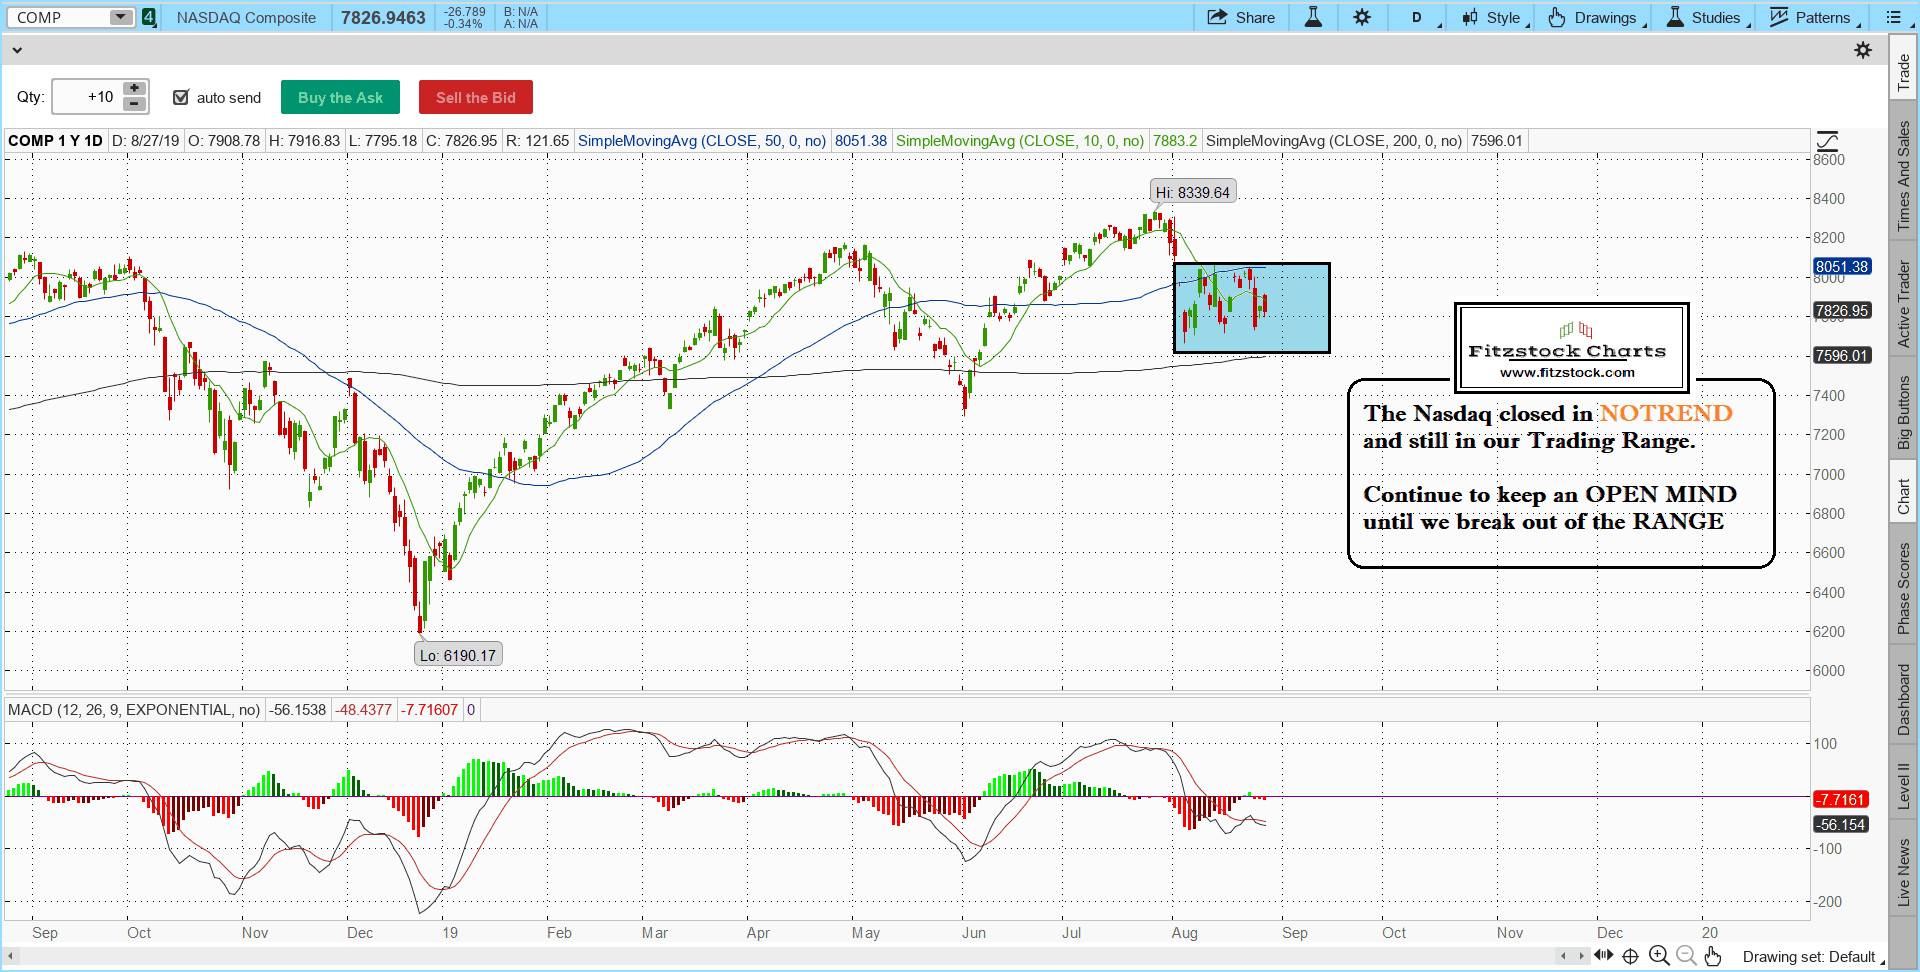Click the flask icon beside the Share button
This screenshot has width=1920, height=972.
pos(1313,17)
